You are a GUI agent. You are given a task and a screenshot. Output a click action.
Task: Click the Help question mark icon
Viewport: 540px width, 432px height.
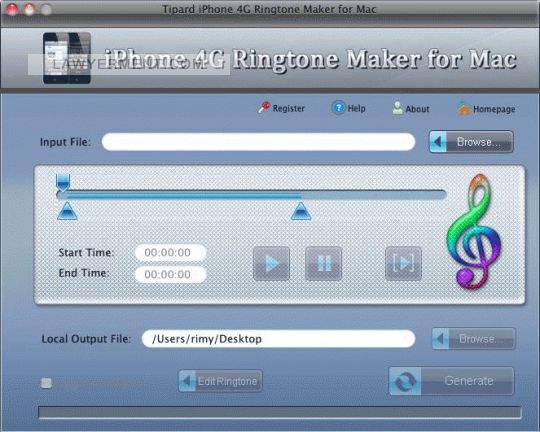[x=338, y=108]
